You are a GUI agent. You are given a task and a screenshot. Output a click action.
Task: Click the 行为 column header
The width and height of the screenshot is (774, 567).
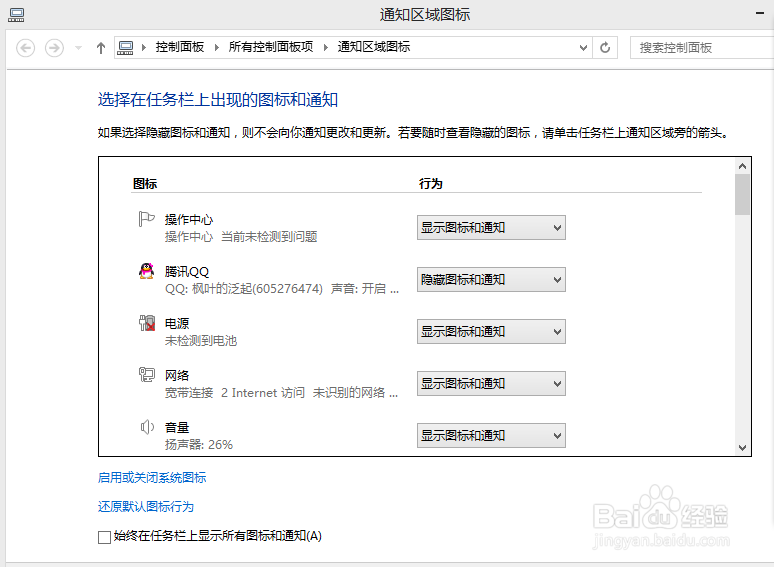click(x=430, y=184)
